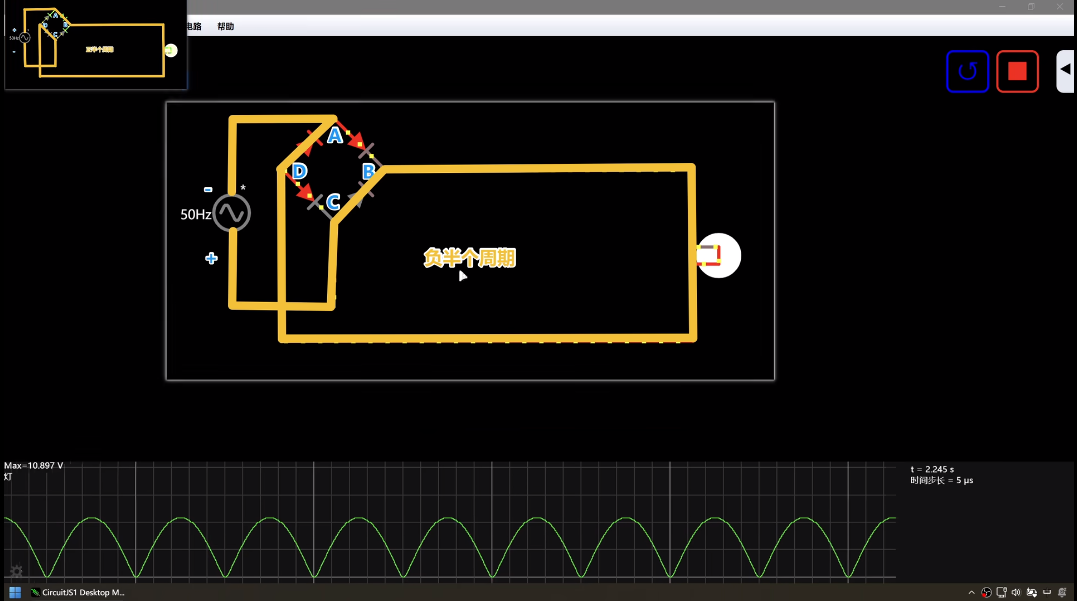Show hidden system tray icons
1077x601 pixels.
[x=971, y=593]
